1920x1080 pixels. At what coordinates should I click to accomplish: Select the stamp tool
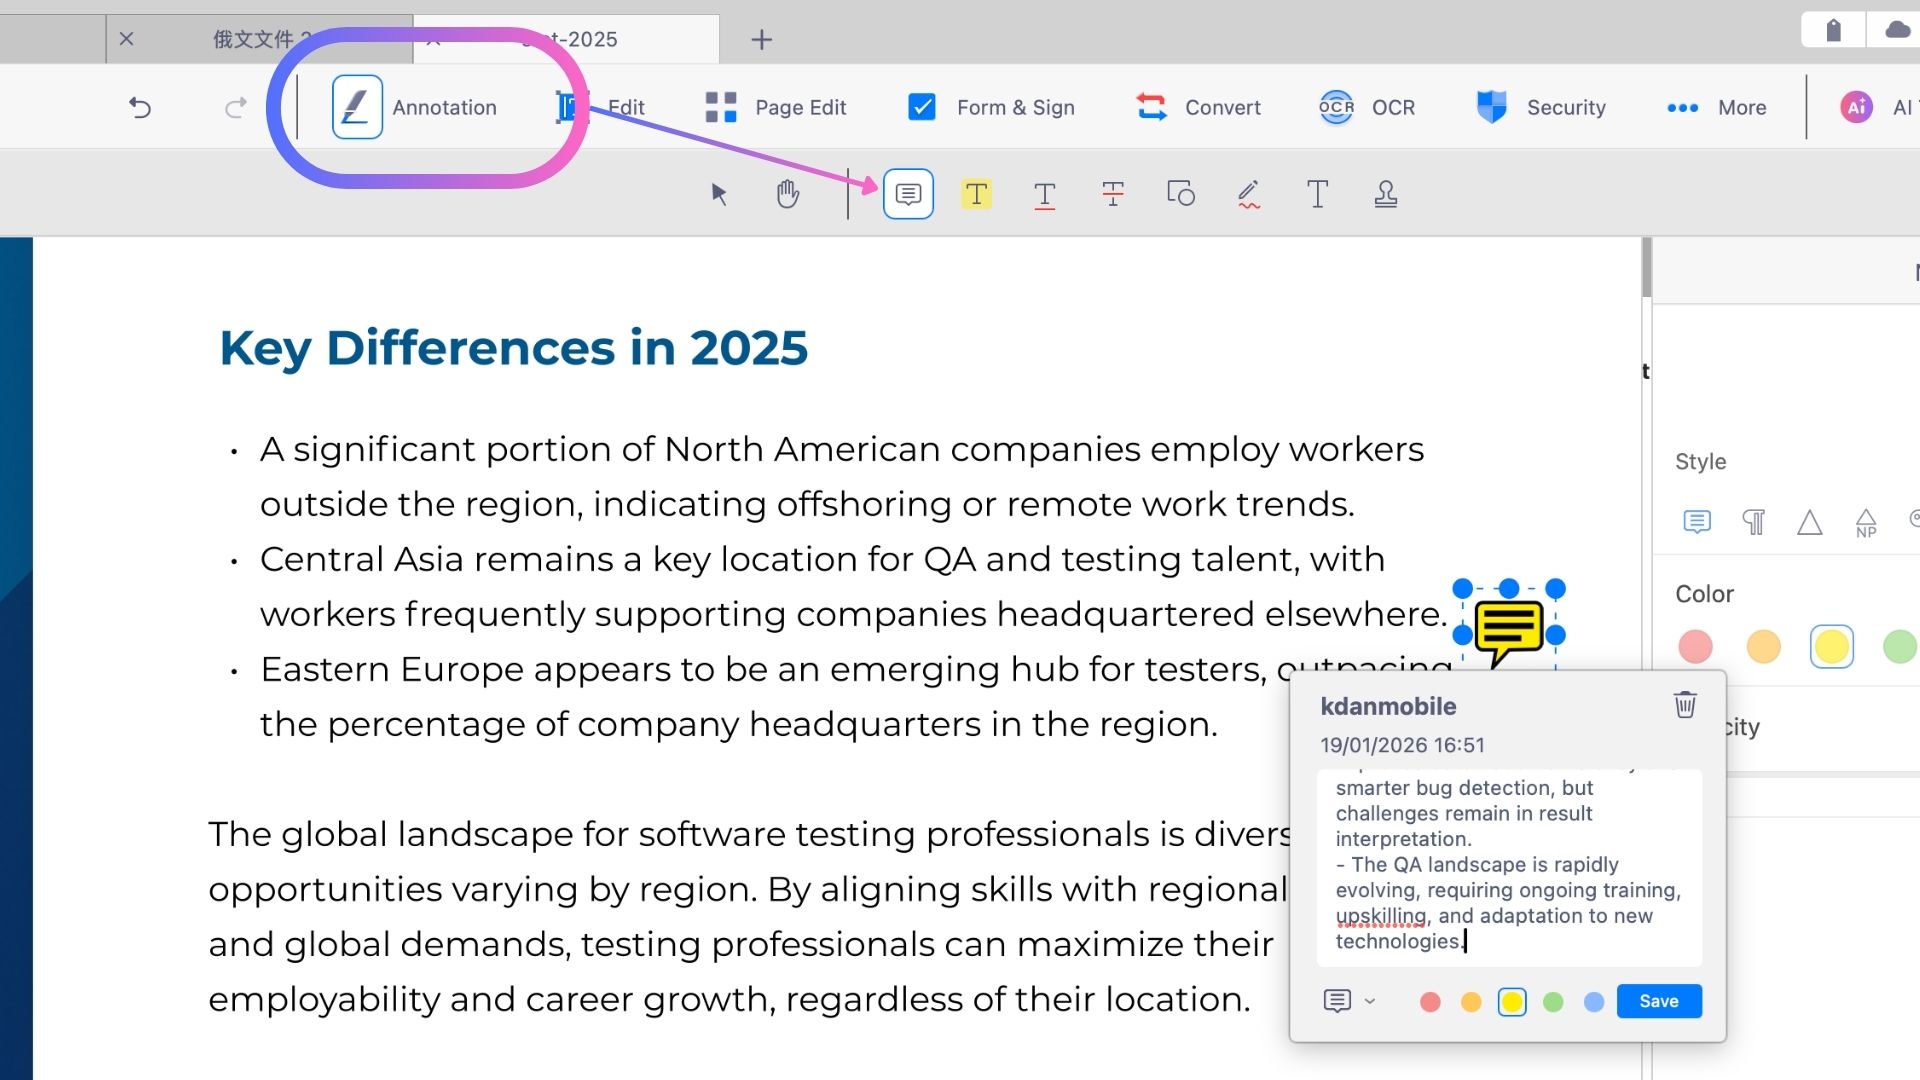(1385, 194)
